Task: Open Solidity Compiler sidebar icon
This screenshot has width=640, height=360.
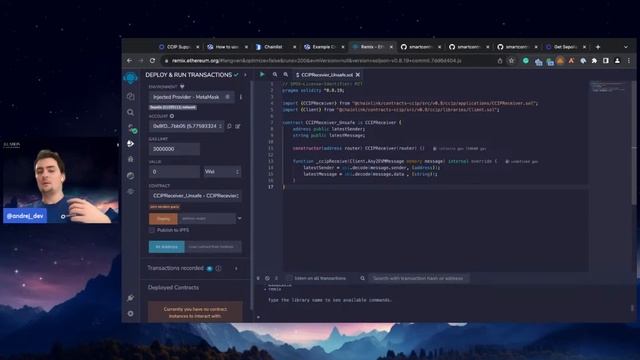Action: coord(131,129)
